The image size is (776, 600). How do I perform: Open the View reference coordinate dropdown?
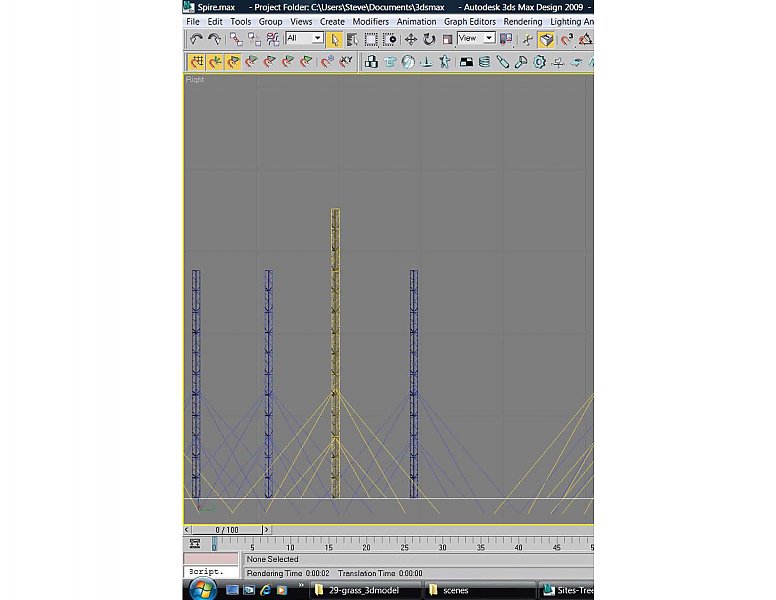pos(476,38)
